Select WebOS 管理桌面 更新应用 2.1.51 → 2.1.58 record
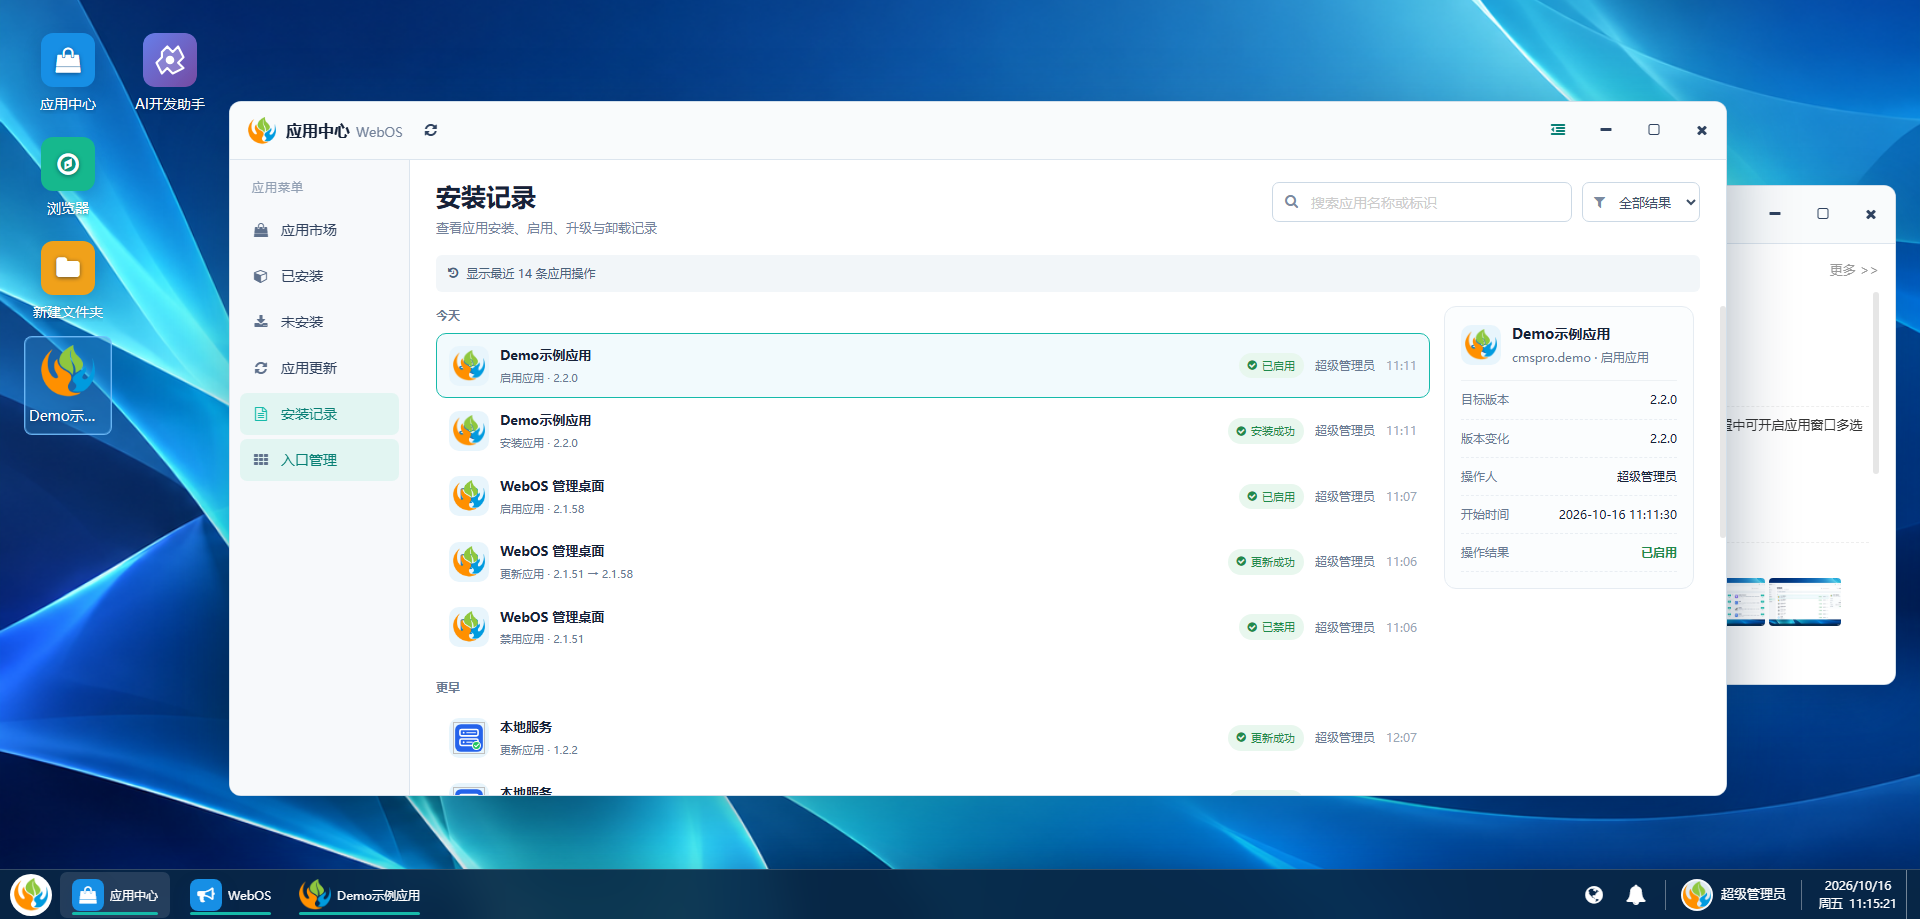Screen dimensions: 1920x919 [x=932, y=562]
